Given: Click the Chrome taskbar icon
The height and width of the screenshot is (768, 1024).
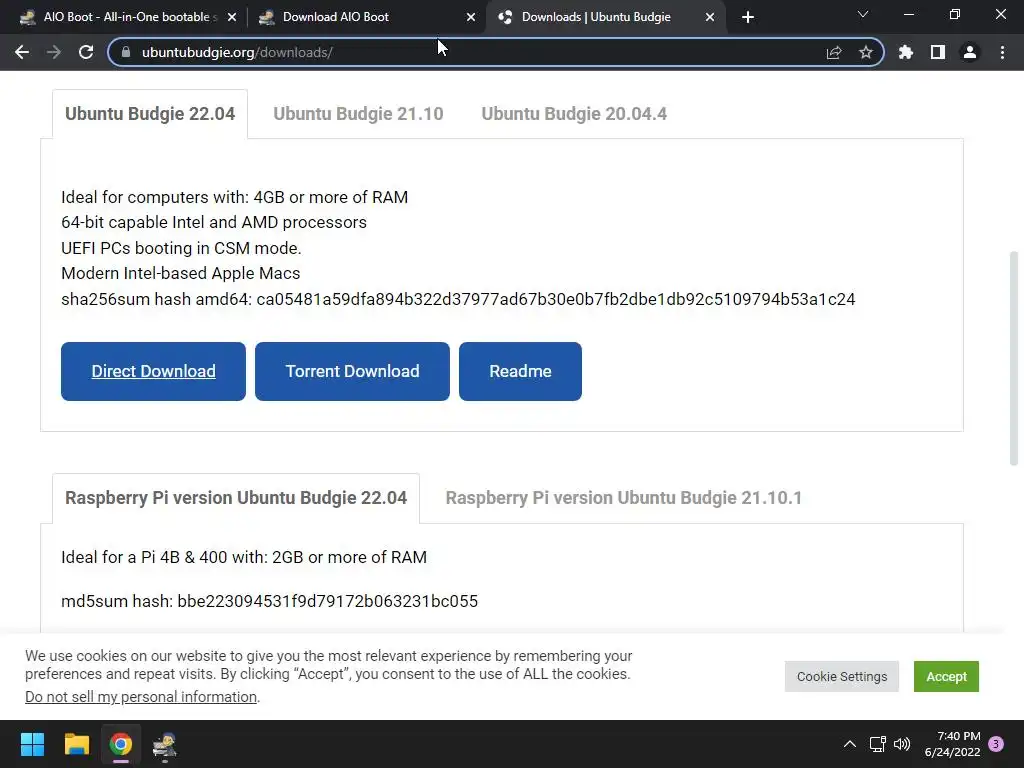Looking at the screenshot, I should [x=121, y=744].
